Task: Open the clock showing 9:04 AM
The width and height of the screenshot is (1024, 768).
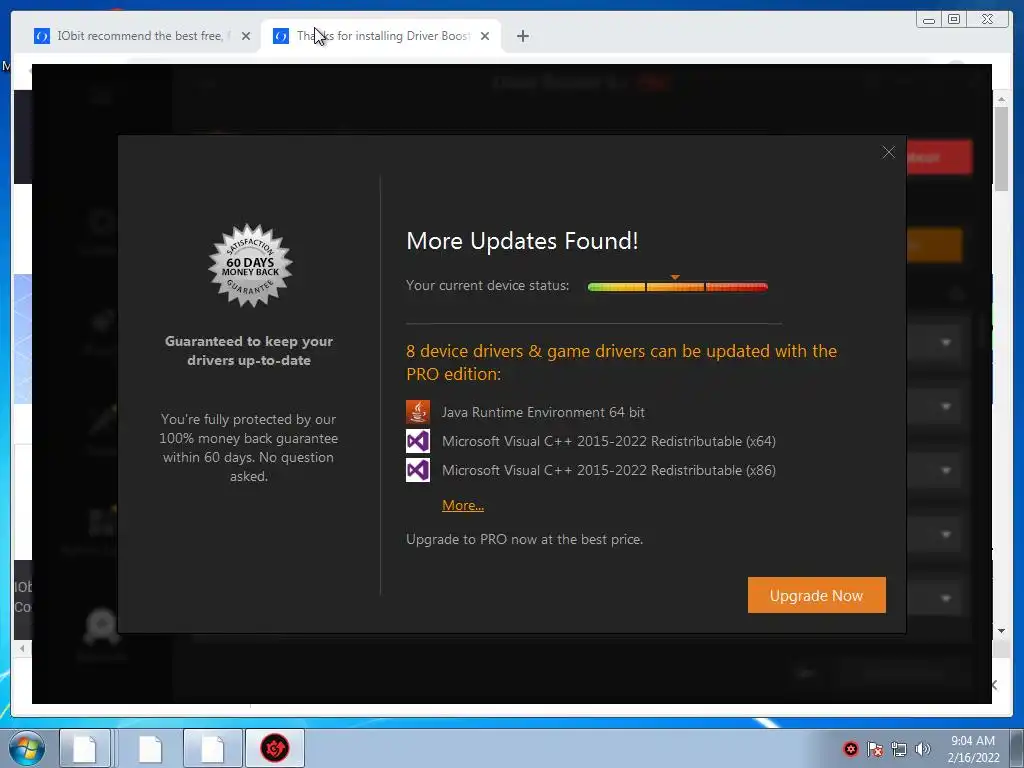Action: (973, 748)
